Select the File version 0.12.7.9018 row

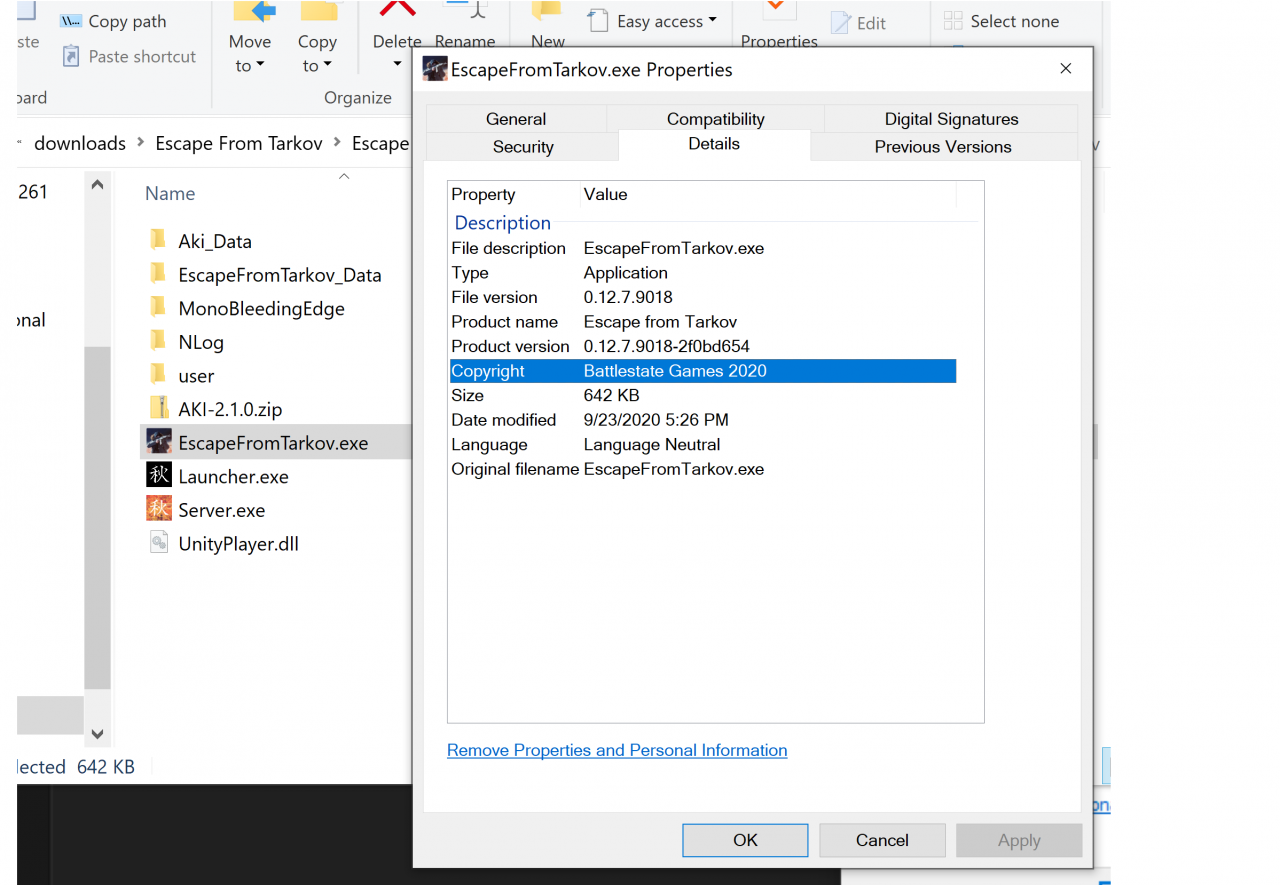coord(703,297)
